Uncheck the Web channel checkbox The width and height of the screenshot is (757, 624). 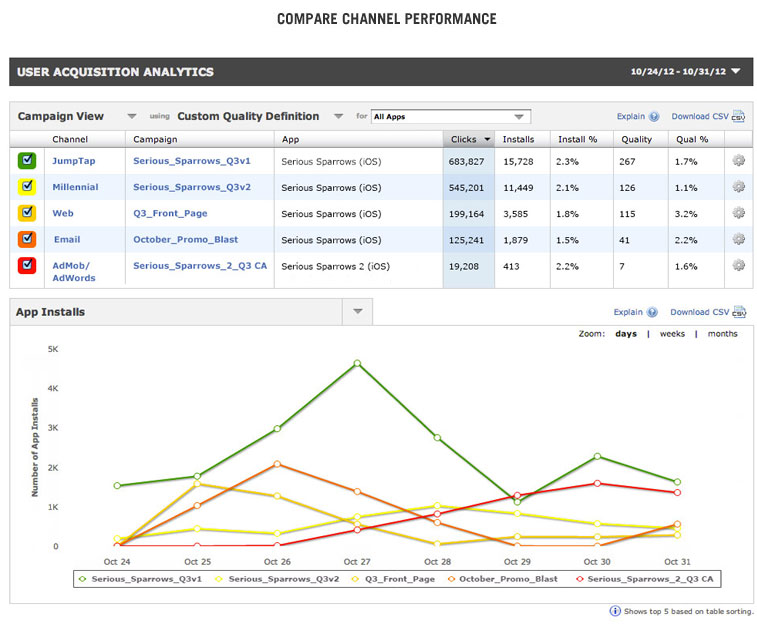(27, 213)
